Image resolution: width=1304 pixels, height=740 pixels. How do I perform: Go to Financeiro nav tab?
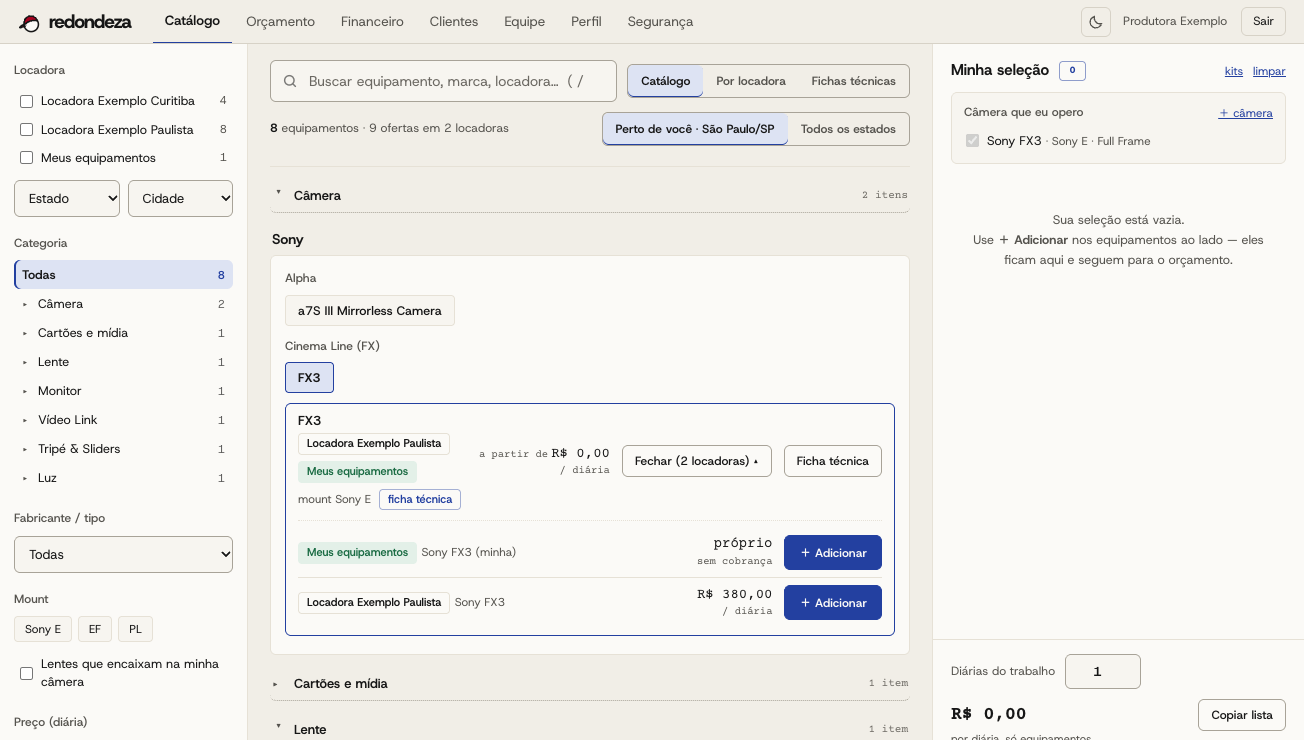point(372,22)
